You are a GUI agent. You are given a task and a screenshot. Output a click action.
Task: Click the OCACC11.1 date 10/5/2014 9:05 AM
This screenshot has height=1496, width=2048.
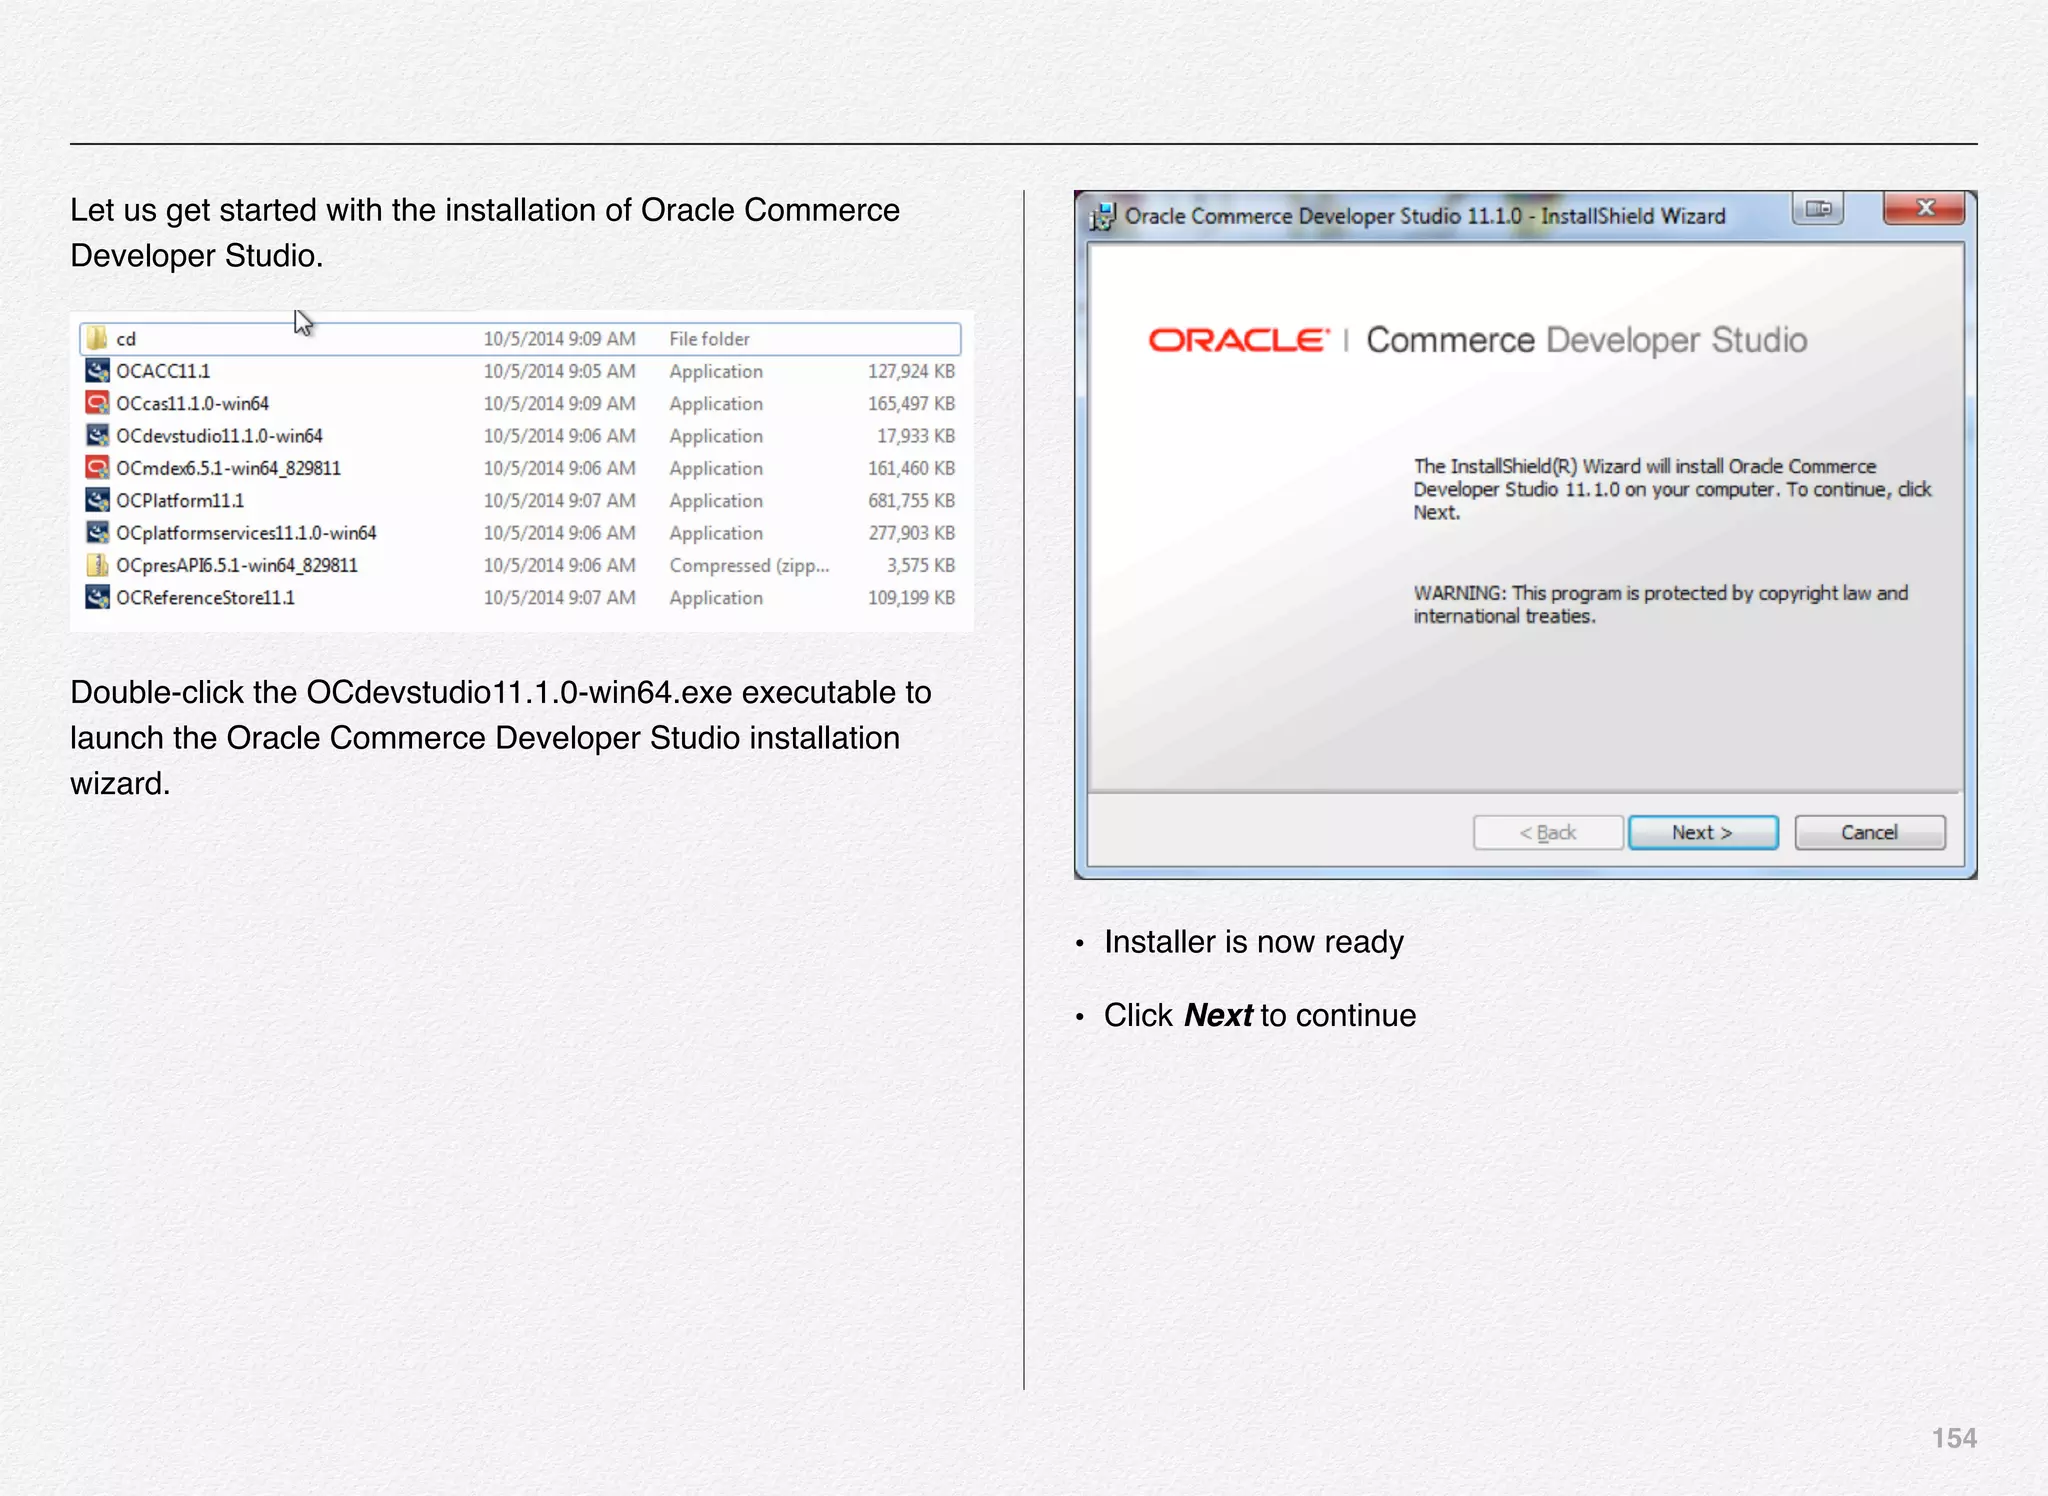click(559, 371)
